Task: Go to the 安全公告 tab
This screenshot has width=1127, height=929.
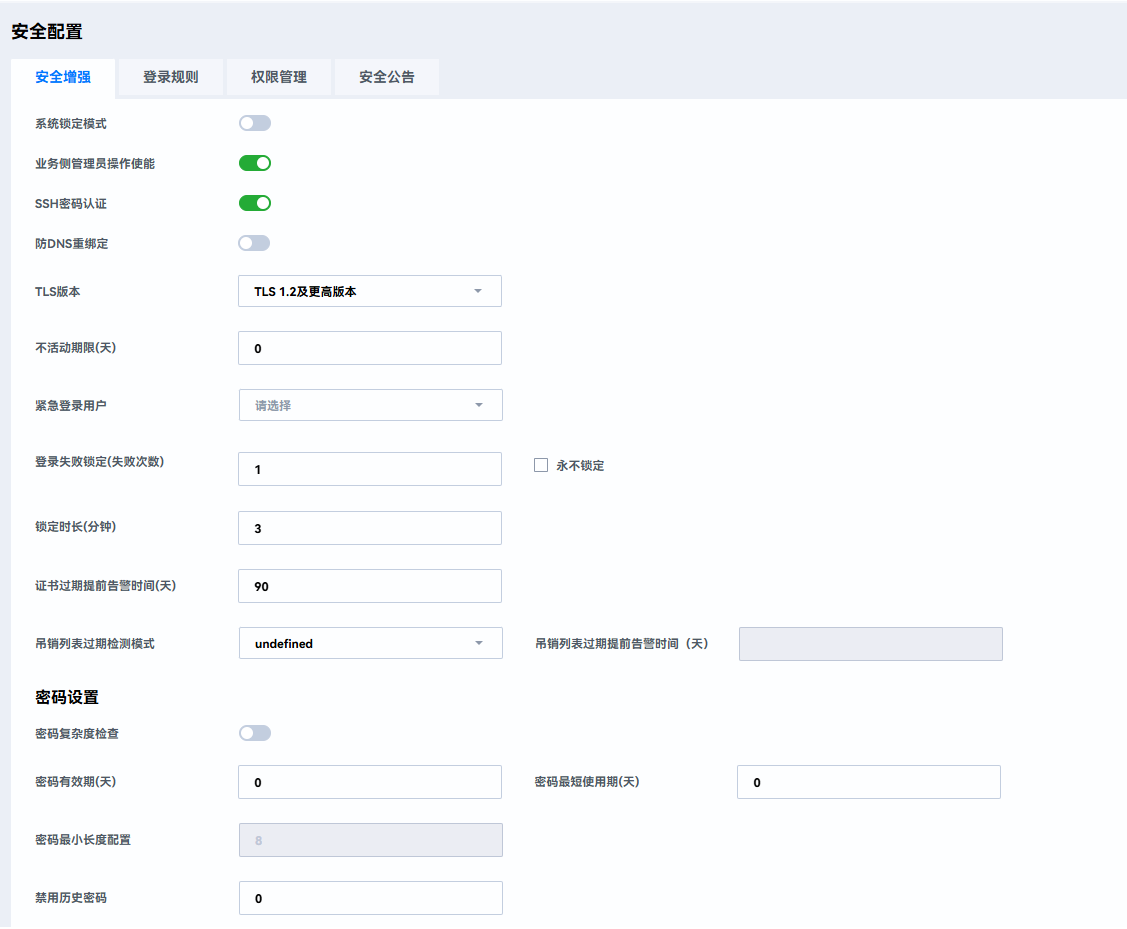Action: pos(386,77)
